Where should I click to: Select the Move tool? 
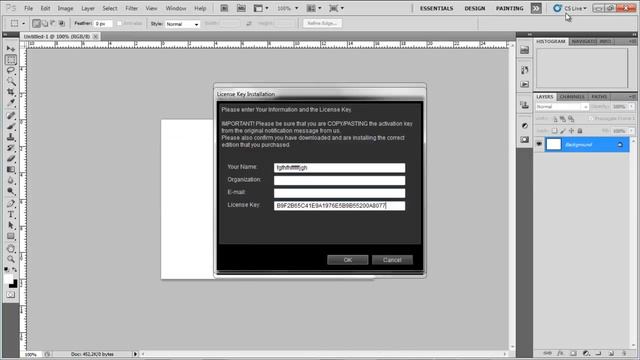tap(11, 49)
